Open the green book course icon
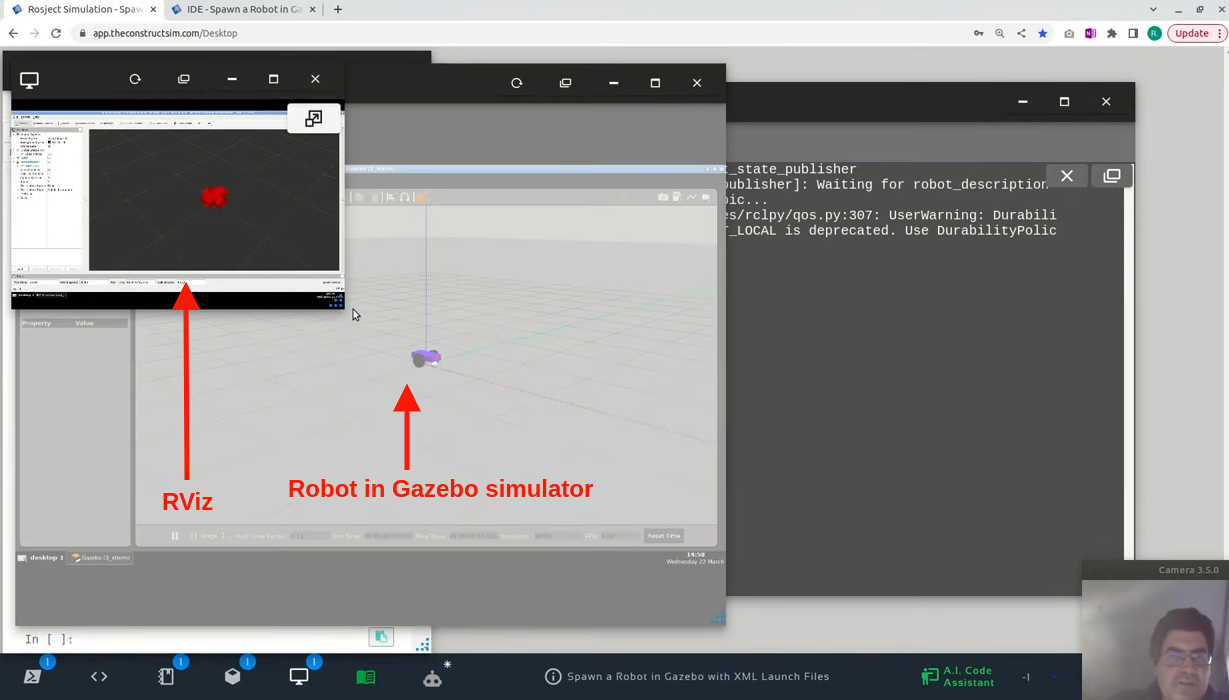The image size is (1229, 700). (x=366, y=677)
